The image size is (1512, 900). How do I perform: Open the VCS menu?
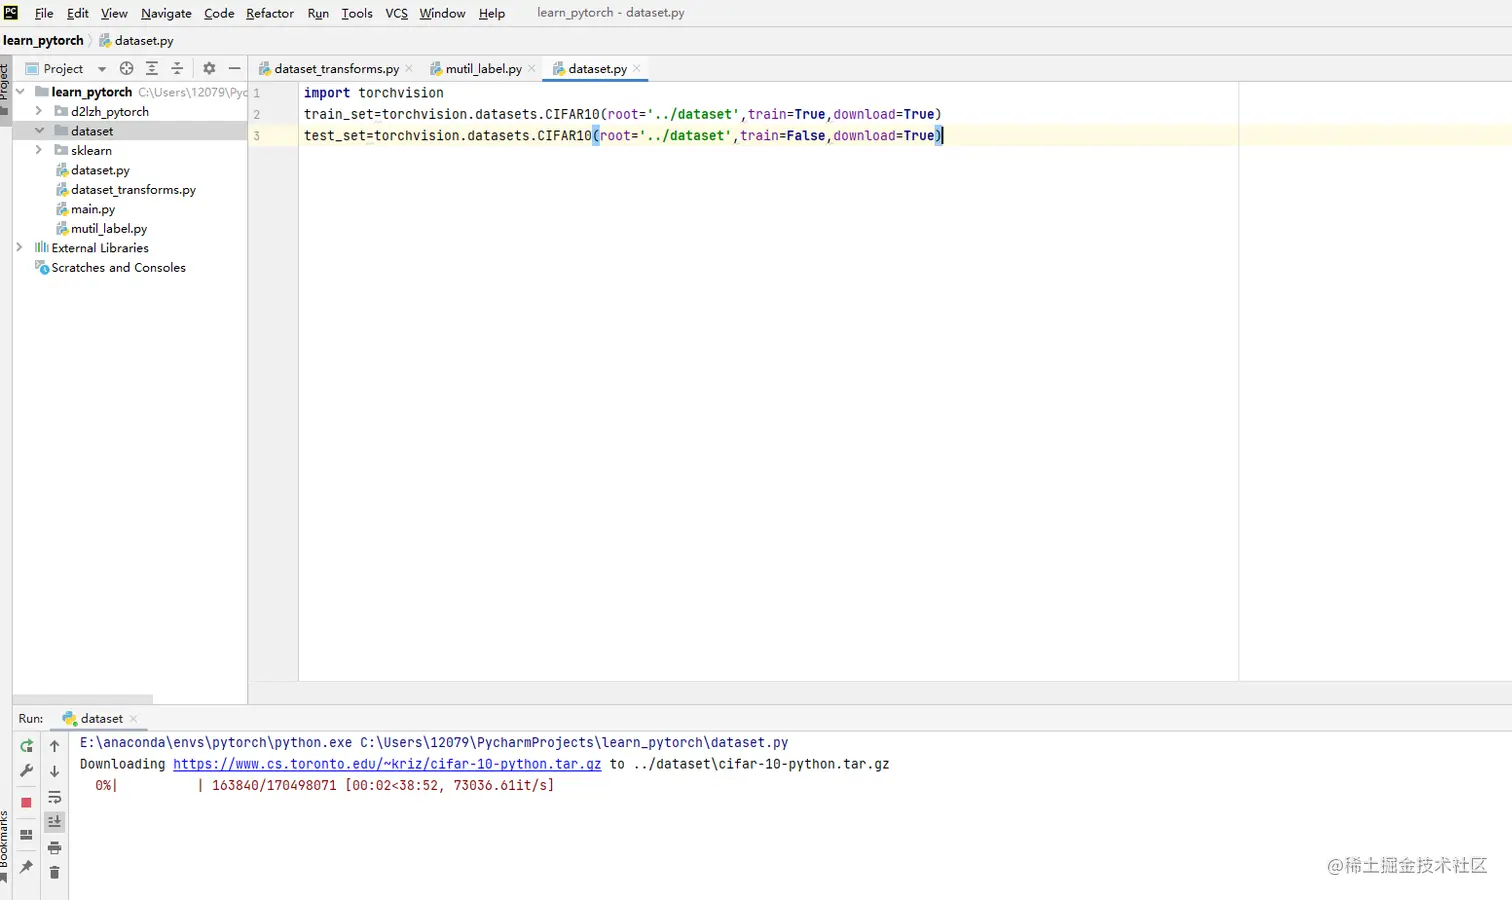tap(397, 13)
